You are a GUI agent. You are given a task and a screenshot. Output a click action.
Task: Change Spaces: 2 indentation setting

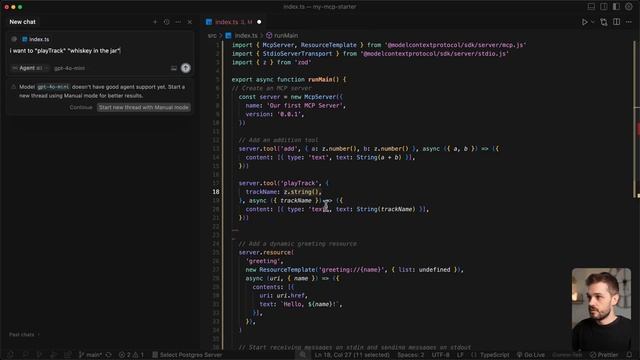411,355
